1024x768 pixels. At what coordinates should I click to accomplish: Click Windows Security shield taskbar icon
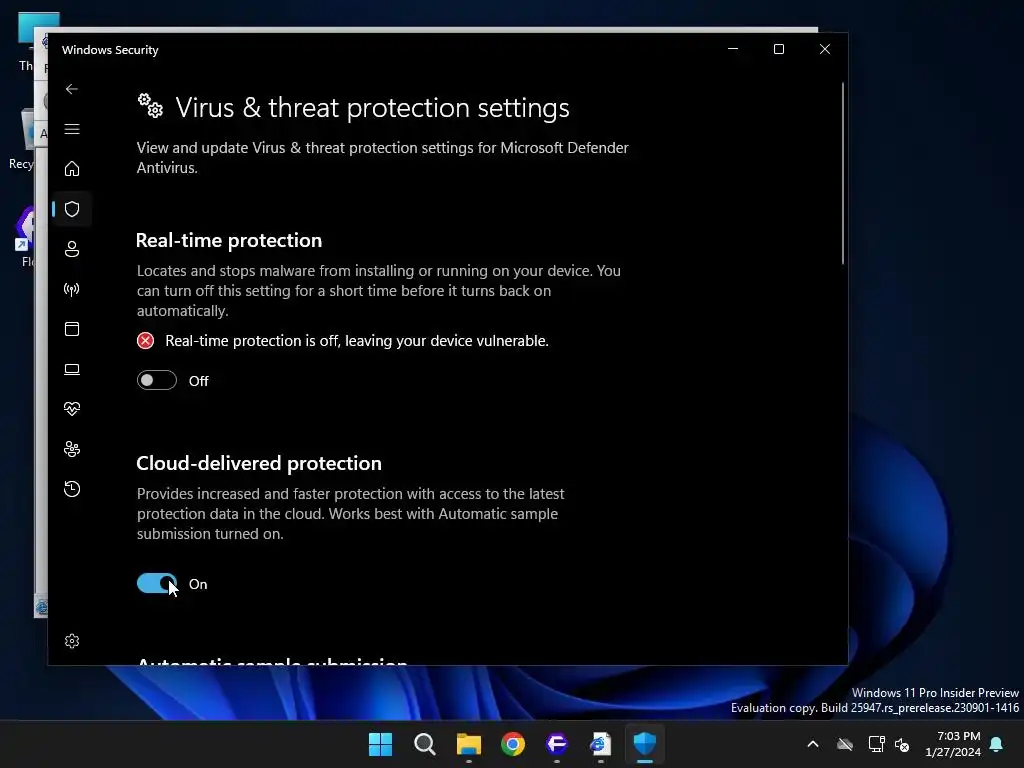tap(645, 744)
